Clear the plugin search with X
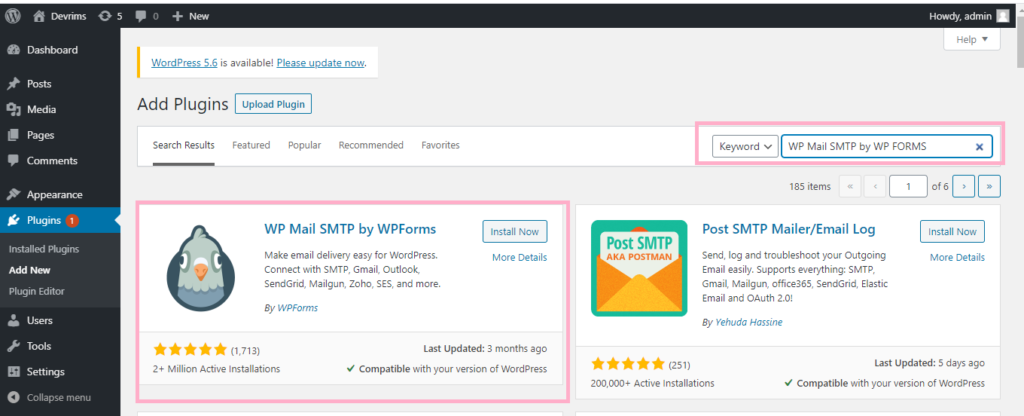Image resolution: width=1024 pixels, height=416 pixels. pos(979,147)
